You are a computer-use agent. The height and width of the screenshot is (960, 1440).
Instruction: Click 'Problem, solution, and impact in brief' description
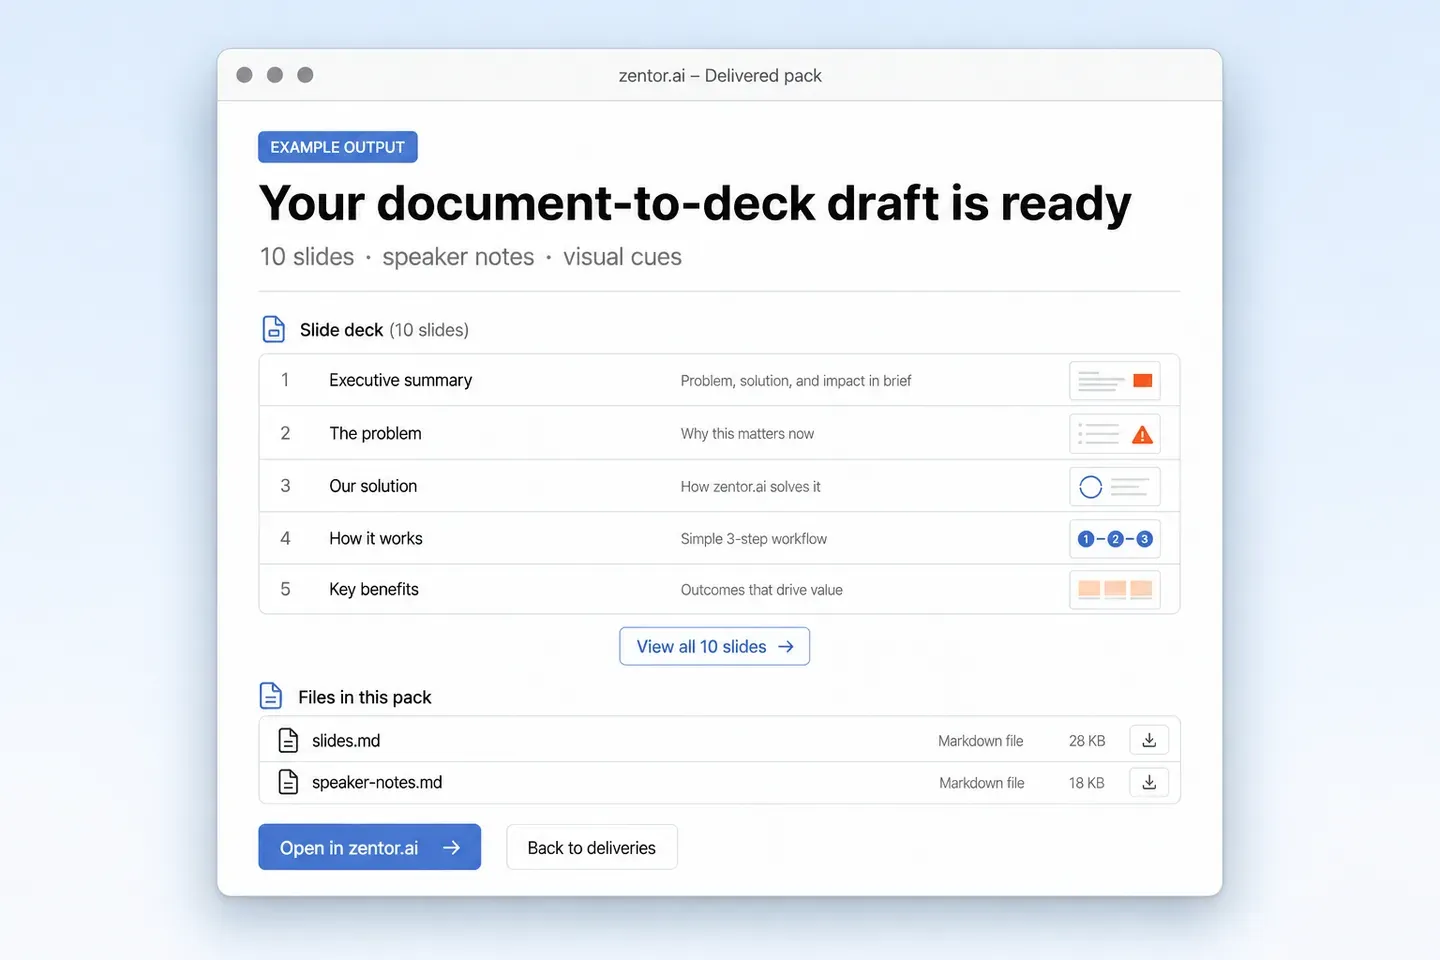tap(796, 381)
